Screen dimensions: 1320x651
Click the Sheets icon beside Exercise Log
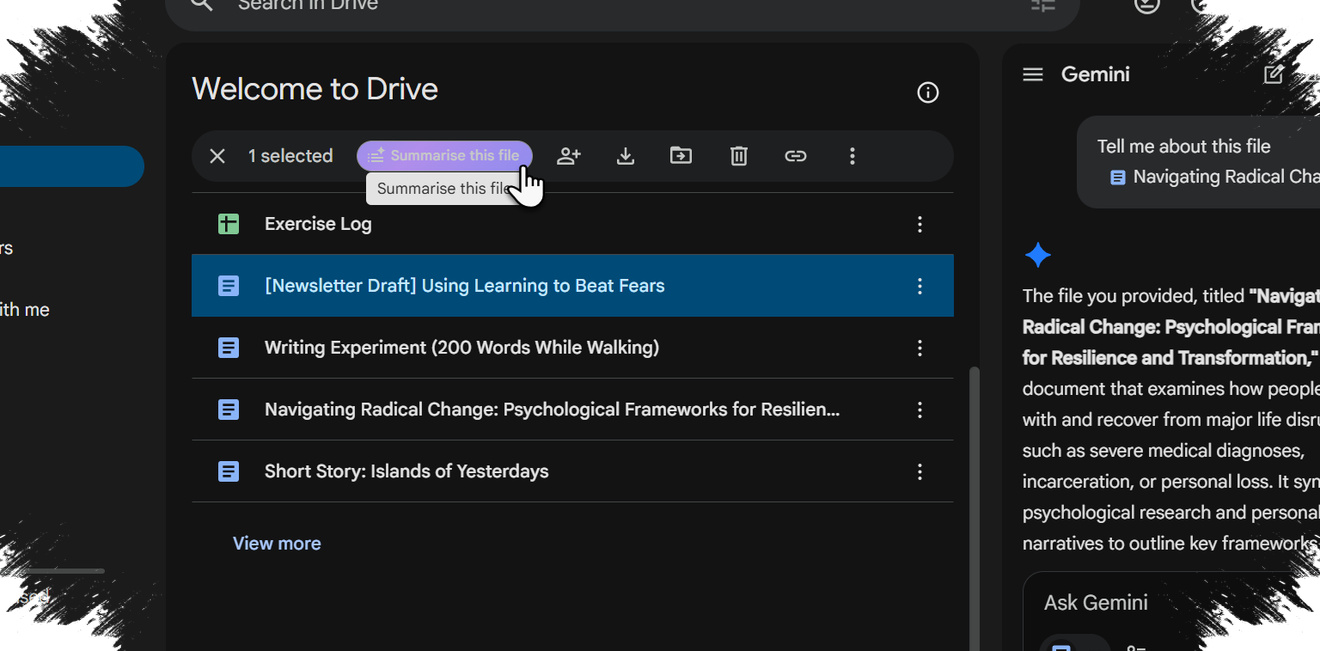pos(229,224)
